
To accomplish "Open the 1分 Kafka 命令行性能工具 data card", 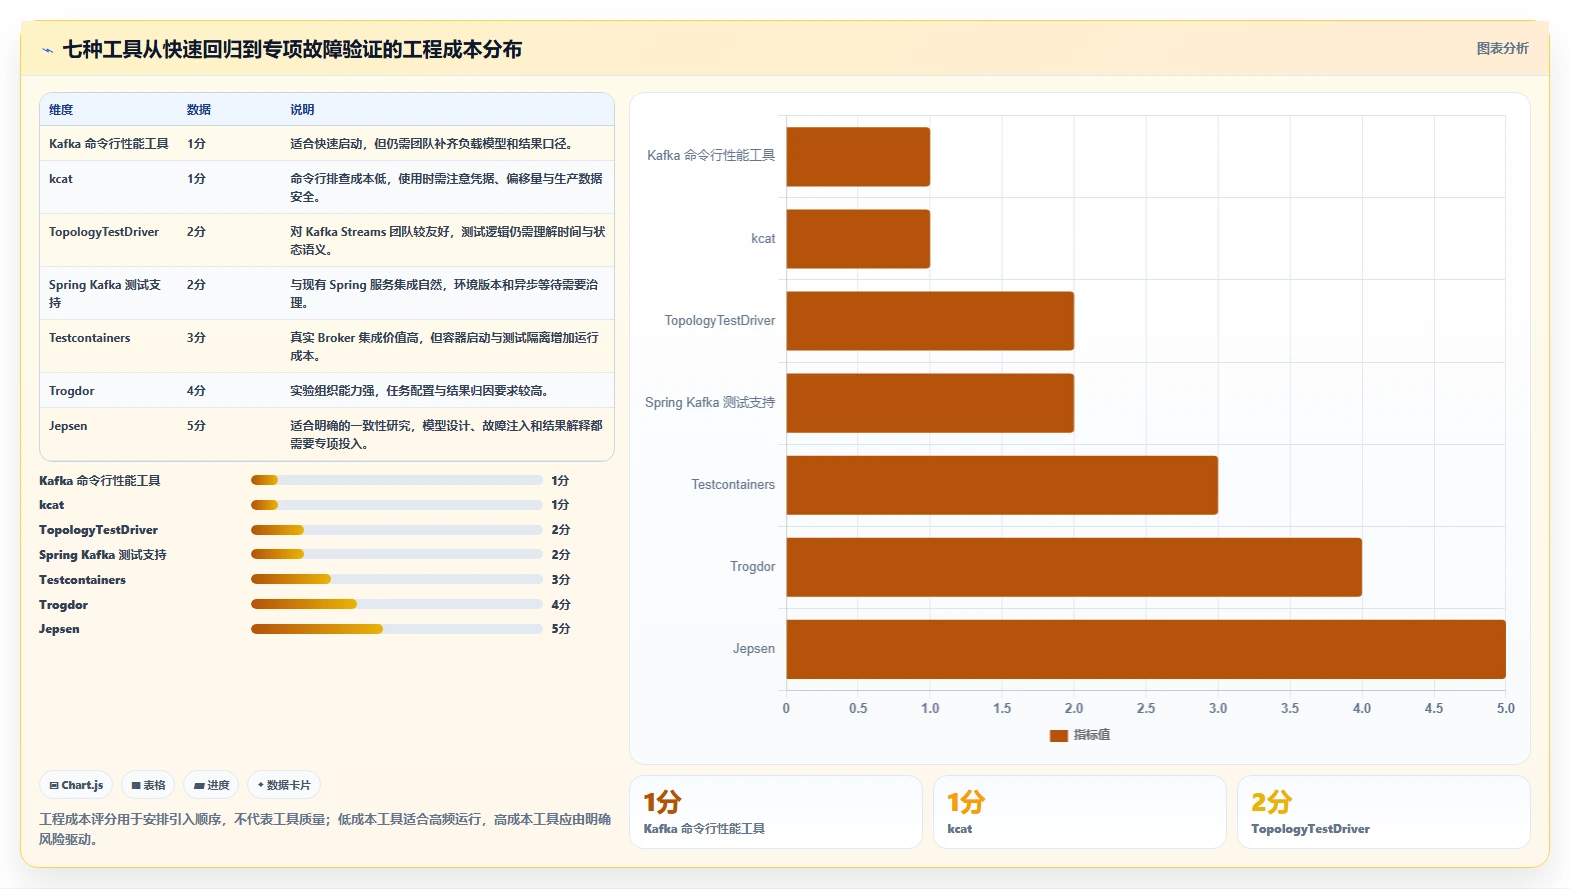I will [x=775, y=812].
